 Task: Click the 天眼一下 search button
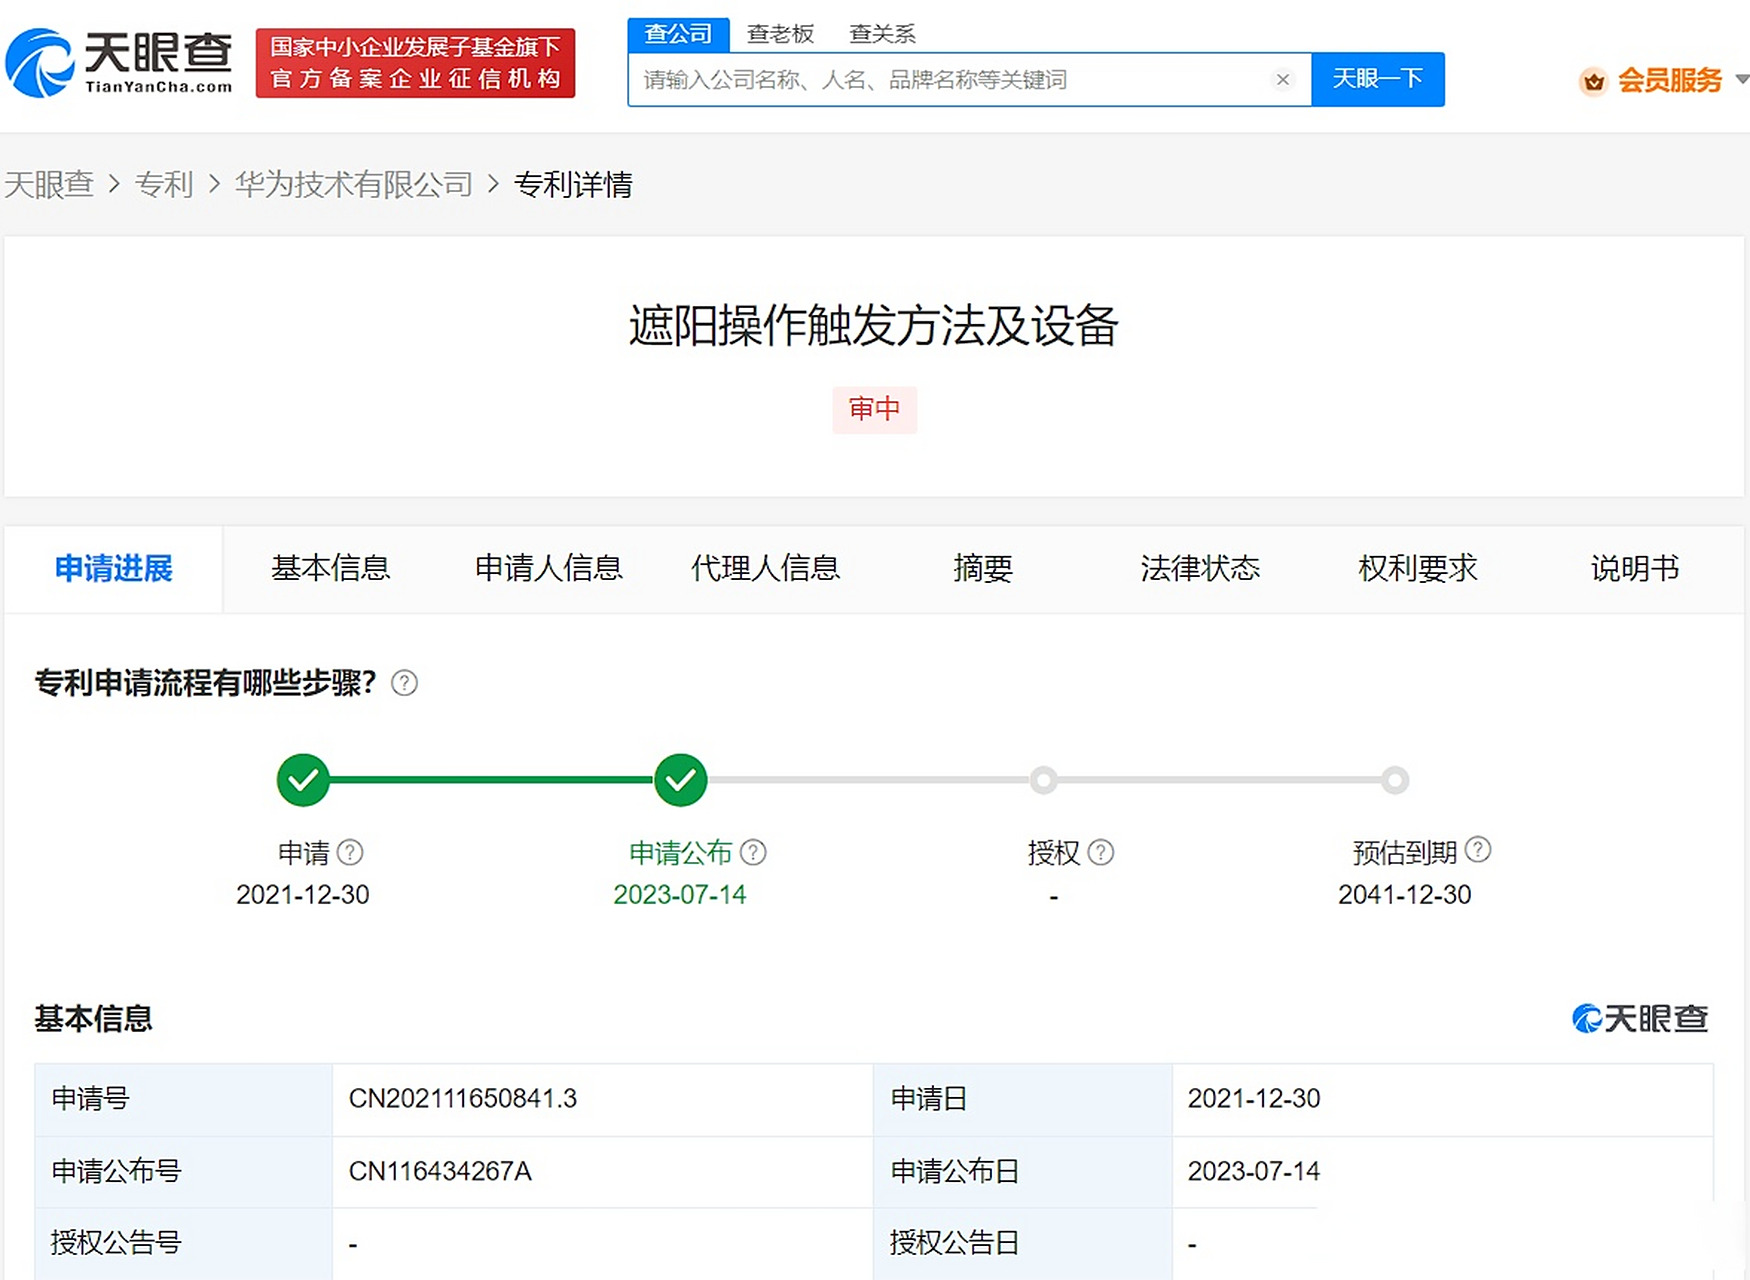click(x=1377, y=80)
